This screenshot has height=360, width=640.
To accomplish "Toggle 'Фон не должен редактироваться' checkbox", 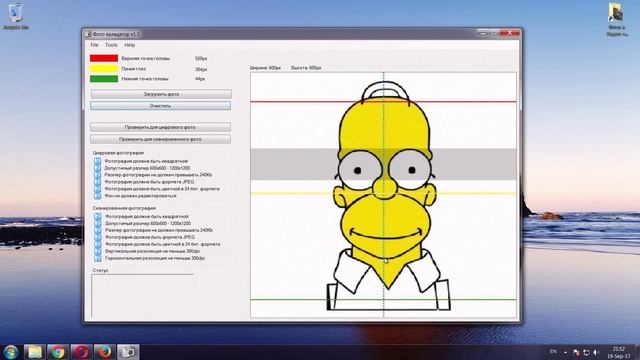I will (97, 196).
